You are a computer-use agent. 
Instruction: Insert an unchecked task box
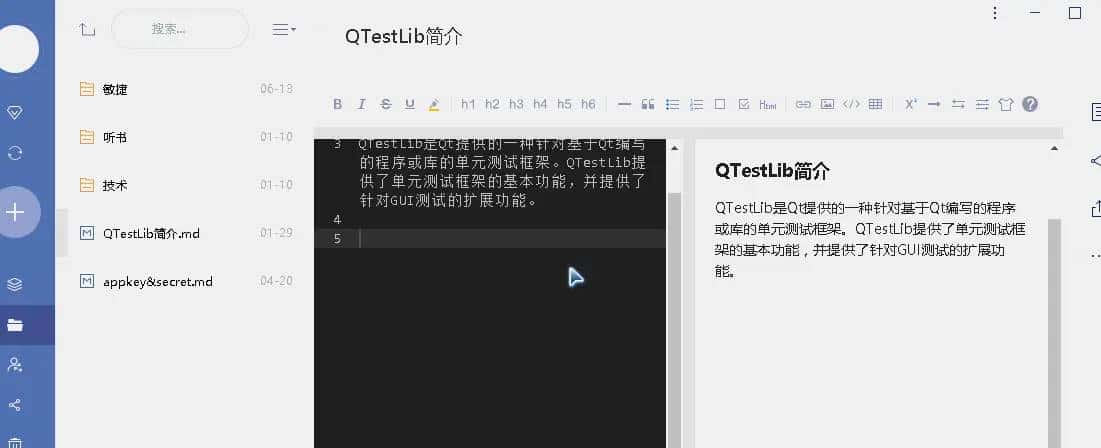point(720,104)
